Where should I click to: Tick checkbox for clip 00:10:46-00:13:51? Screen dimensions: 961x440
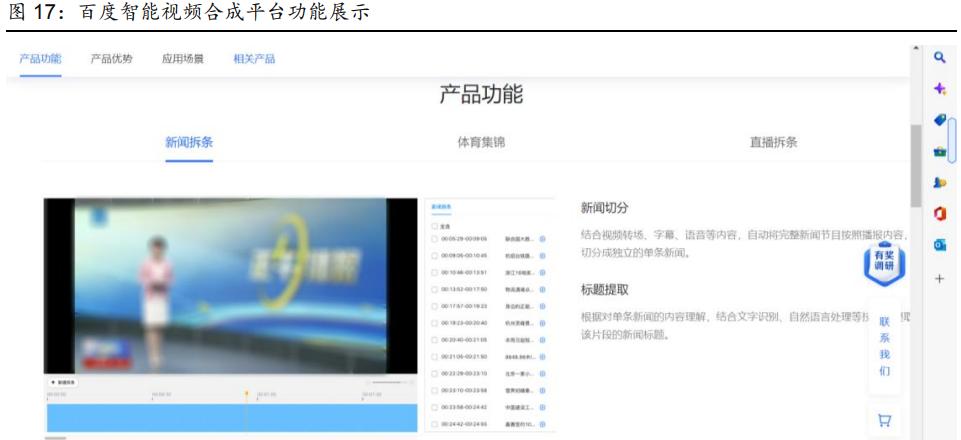coord(435,272)
